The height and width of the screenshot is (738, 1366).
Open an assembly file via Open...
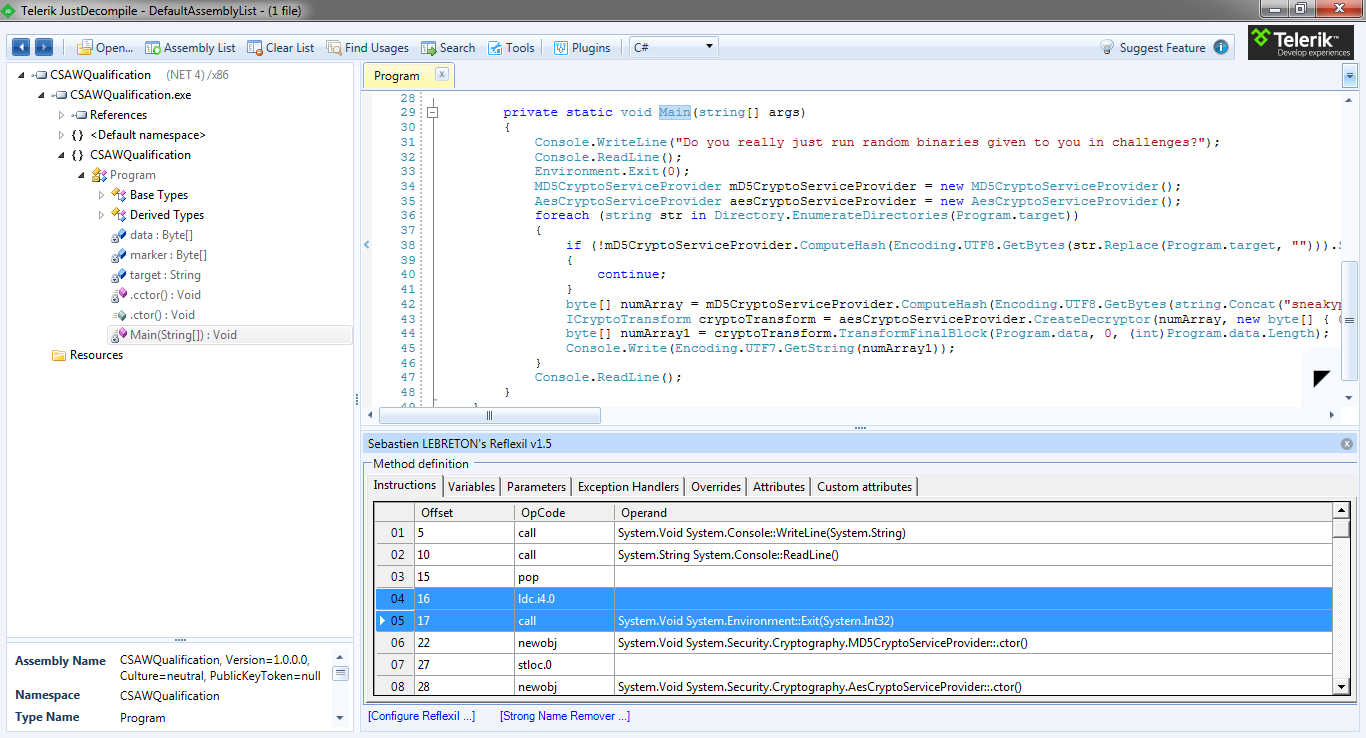(x=105, y=47)
